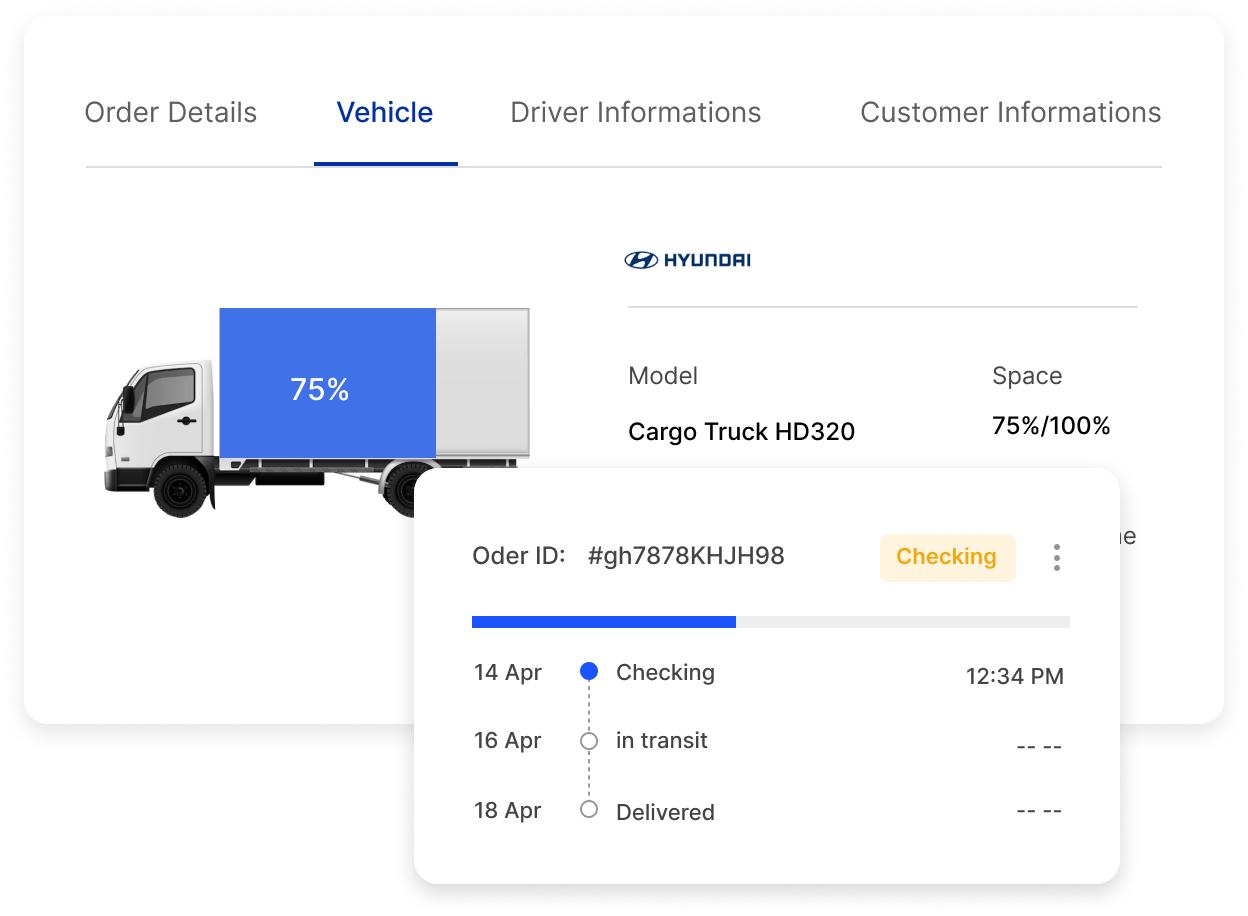Switch to the Driver Informations tab
Image resolution: width=1248 pixels, height=916 pixels.
point(635,112)
